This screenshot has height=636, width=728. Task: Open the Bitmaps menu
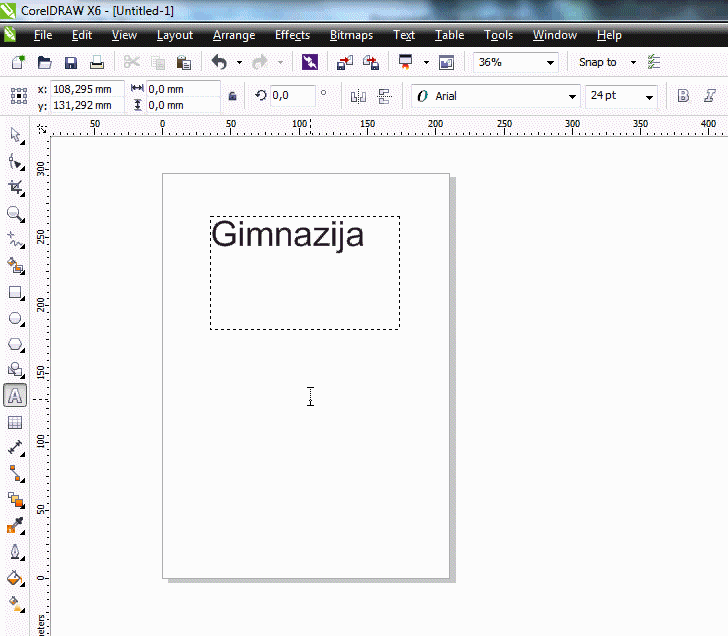pyautogui.click(x=351, y=35)
